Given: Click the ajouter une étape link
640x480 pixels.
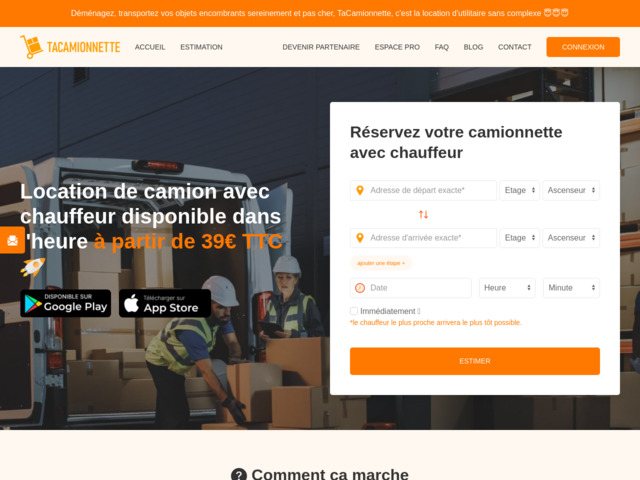Looking at the screenshot, I should (x=381, y=263).
